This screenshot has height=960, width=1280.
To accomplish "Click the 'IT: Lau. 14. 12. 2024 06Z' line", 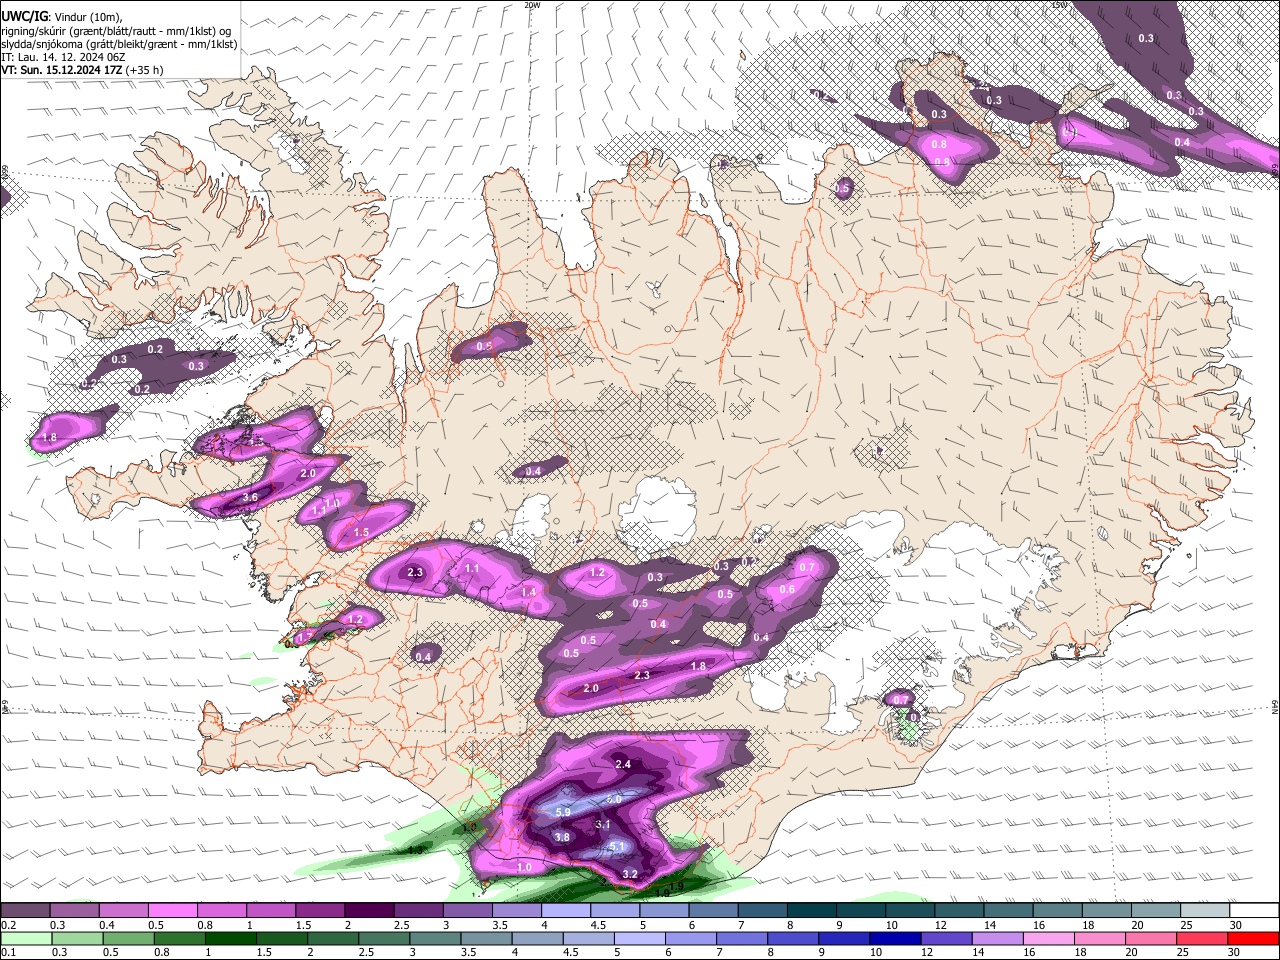I will pyautogui.click(x=63, y=57).
